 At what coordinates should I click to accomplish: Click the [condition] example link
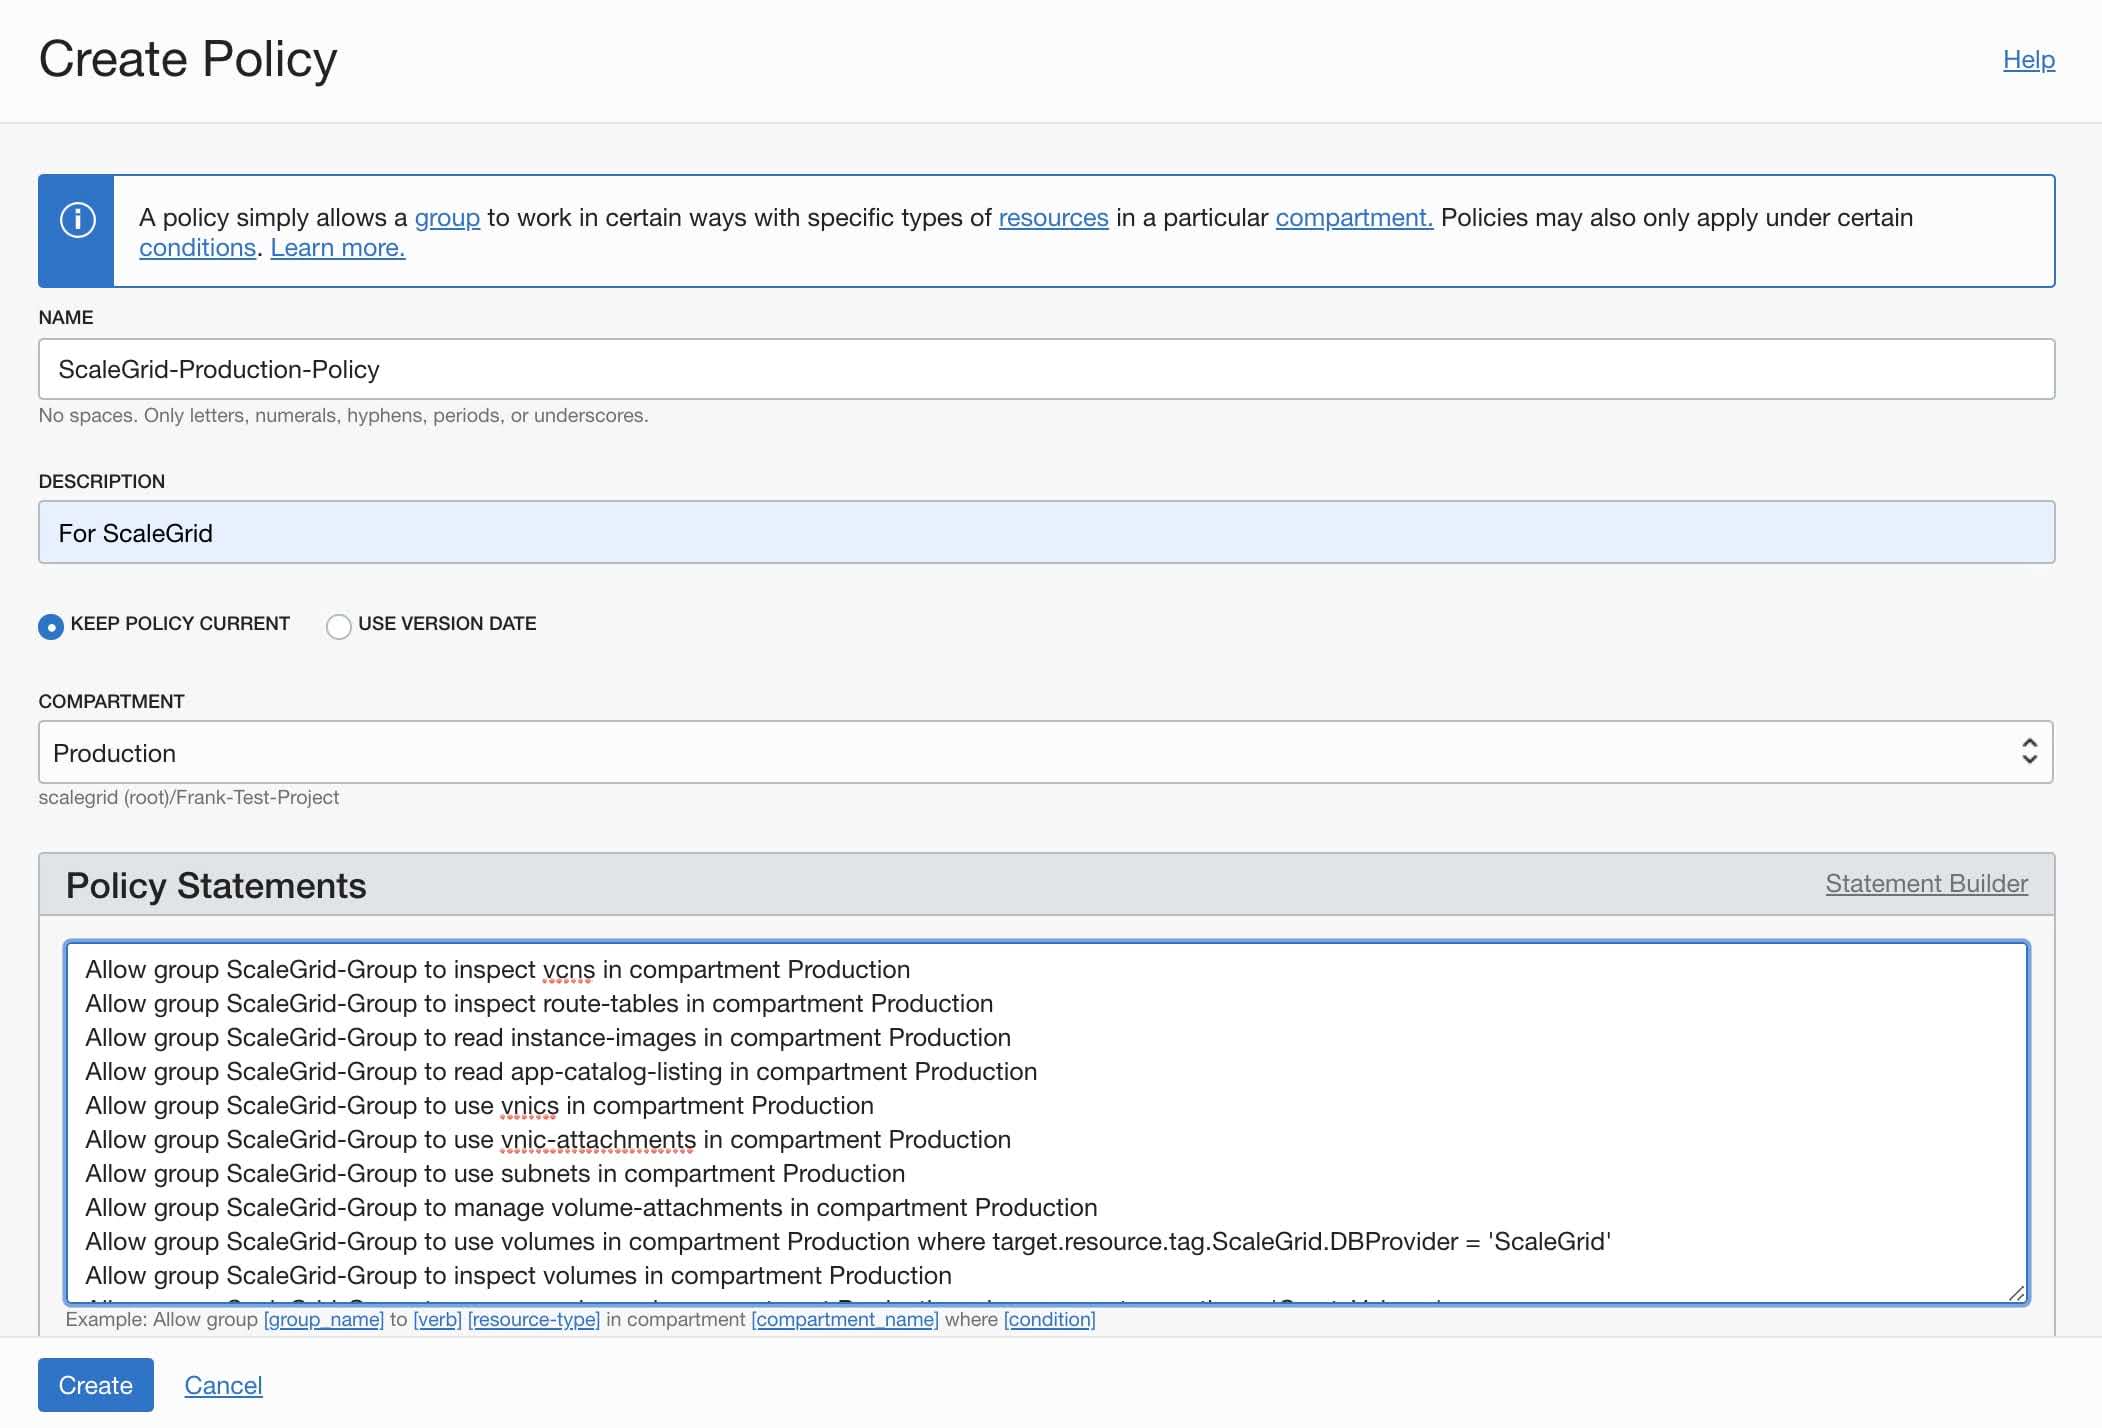click(x=1050, y=1320)
